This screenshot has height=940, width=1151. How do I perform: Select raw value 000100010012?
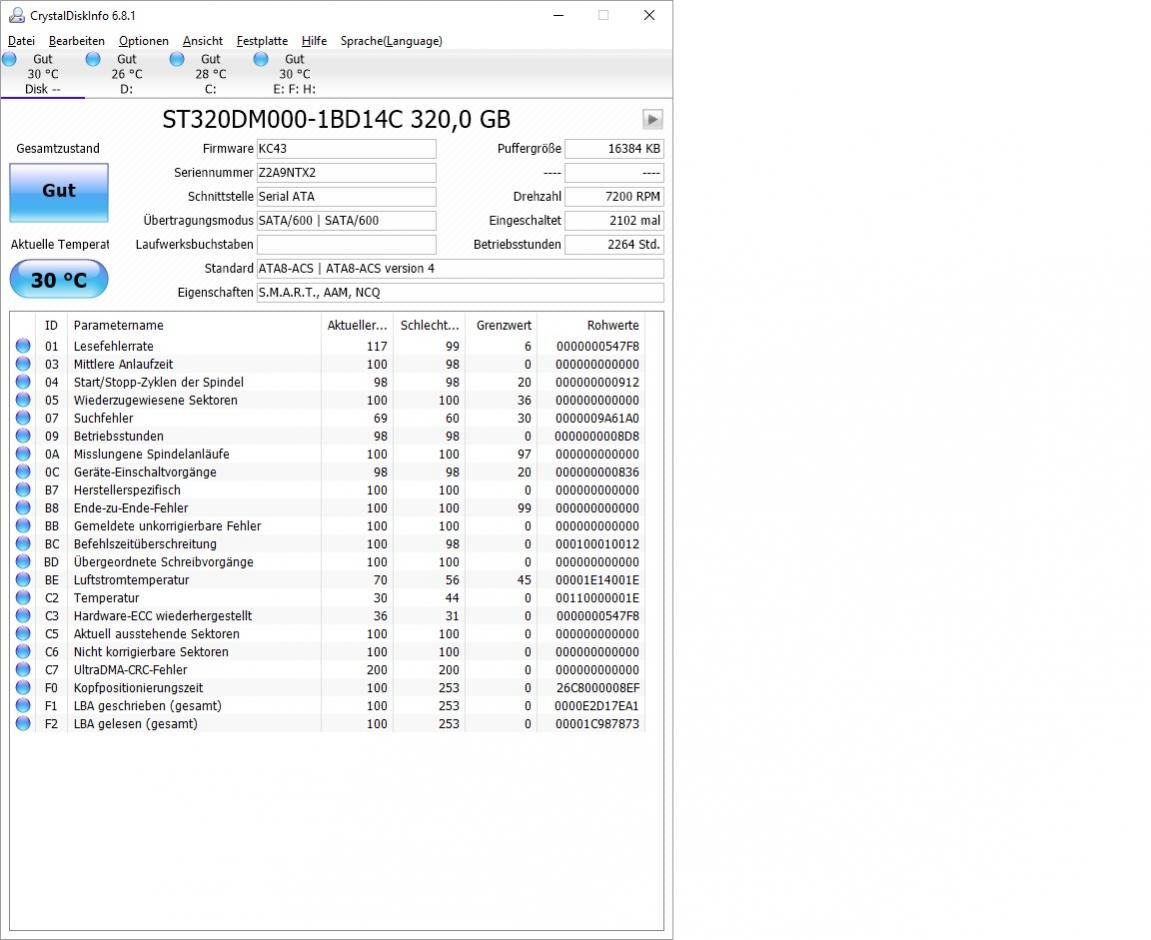(597, 544)
